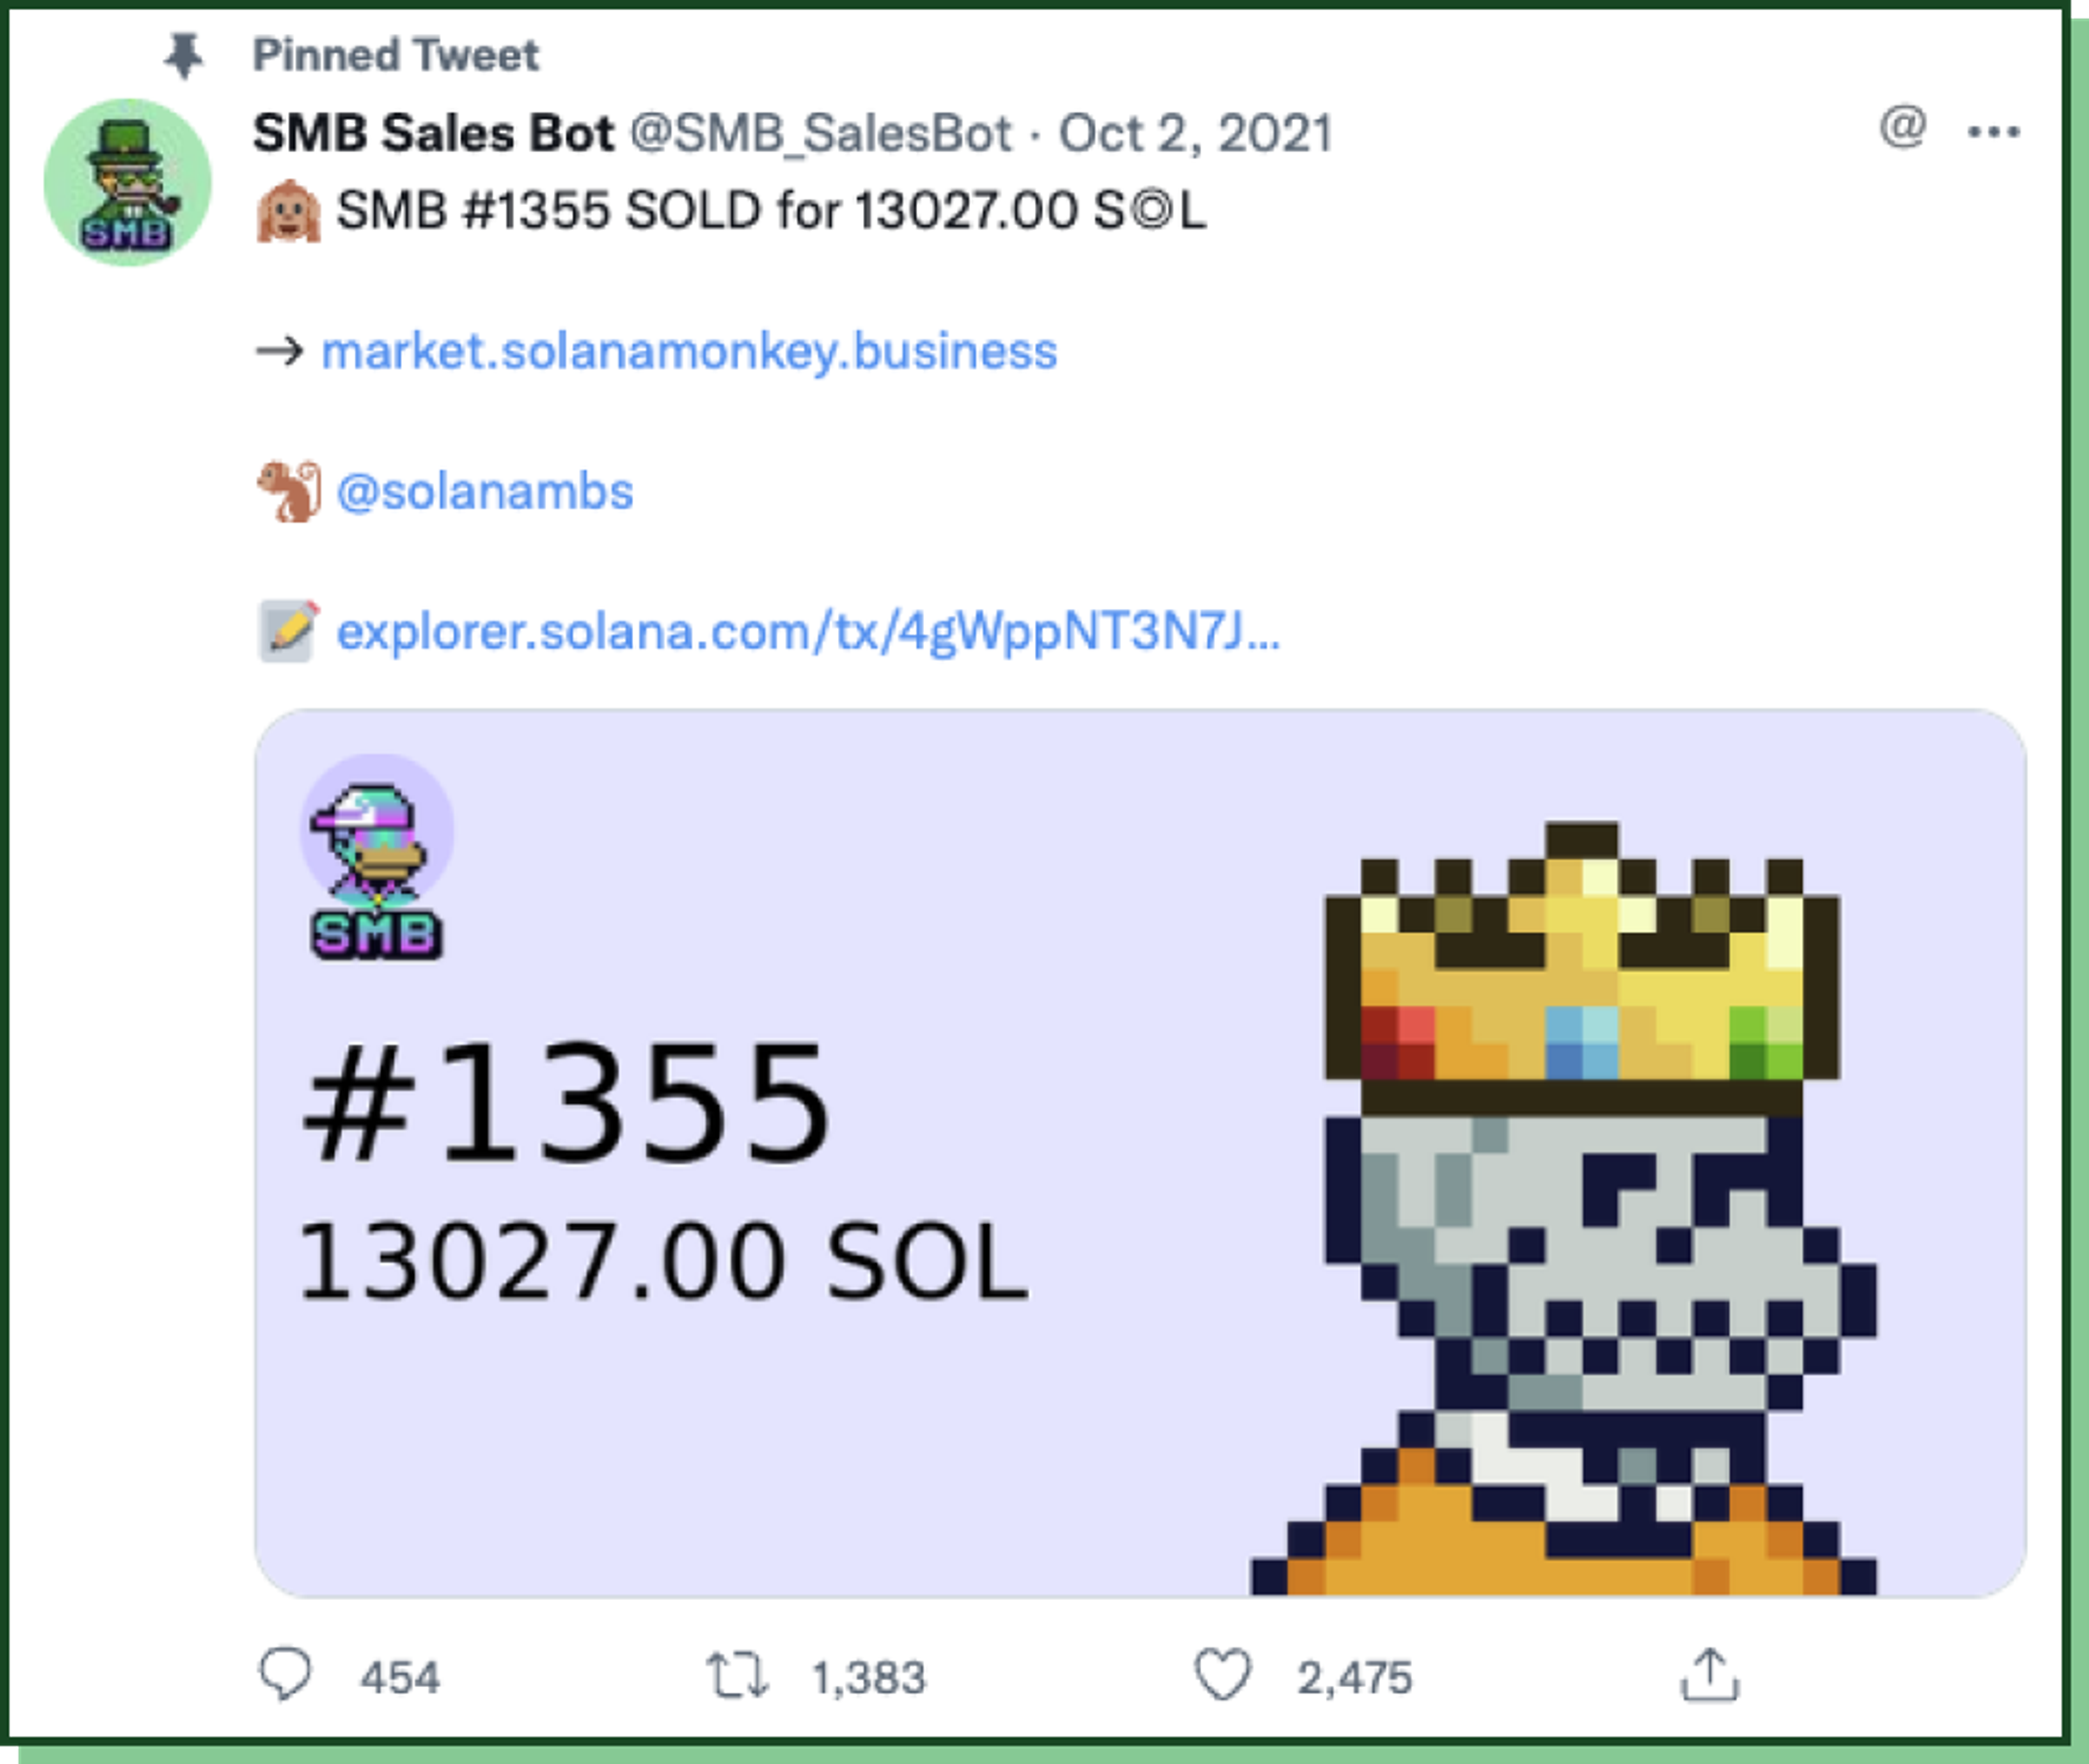Click the @SMB_SalesBot handle

pyautogui.click(x=821, y=134)
